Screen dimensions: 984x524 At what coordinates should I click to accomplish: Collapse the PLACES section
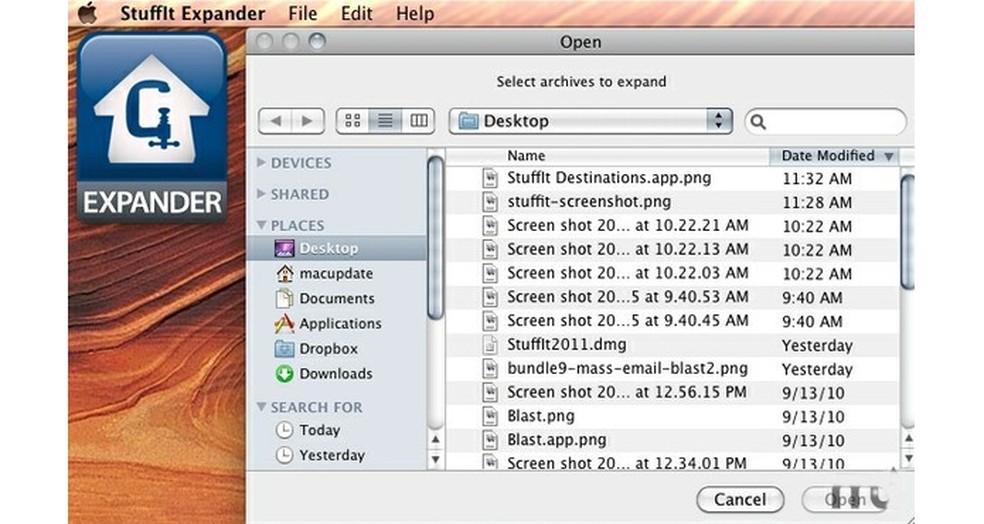click(x=261, y=225)
